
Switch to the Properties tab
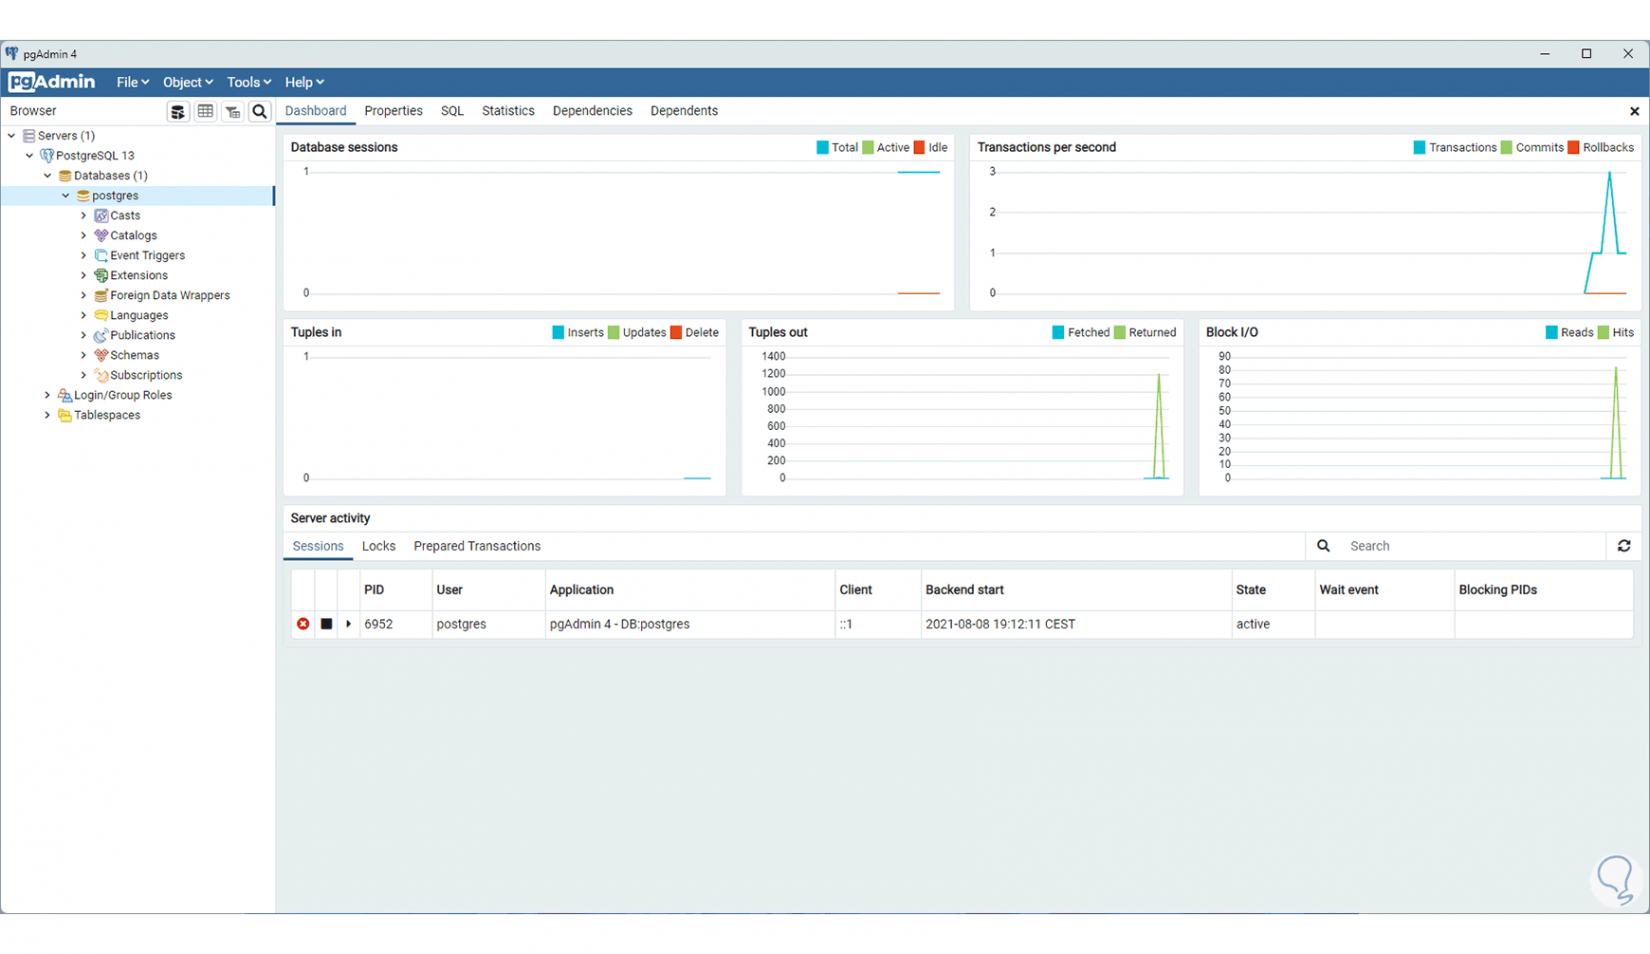[x=393, y=111]
